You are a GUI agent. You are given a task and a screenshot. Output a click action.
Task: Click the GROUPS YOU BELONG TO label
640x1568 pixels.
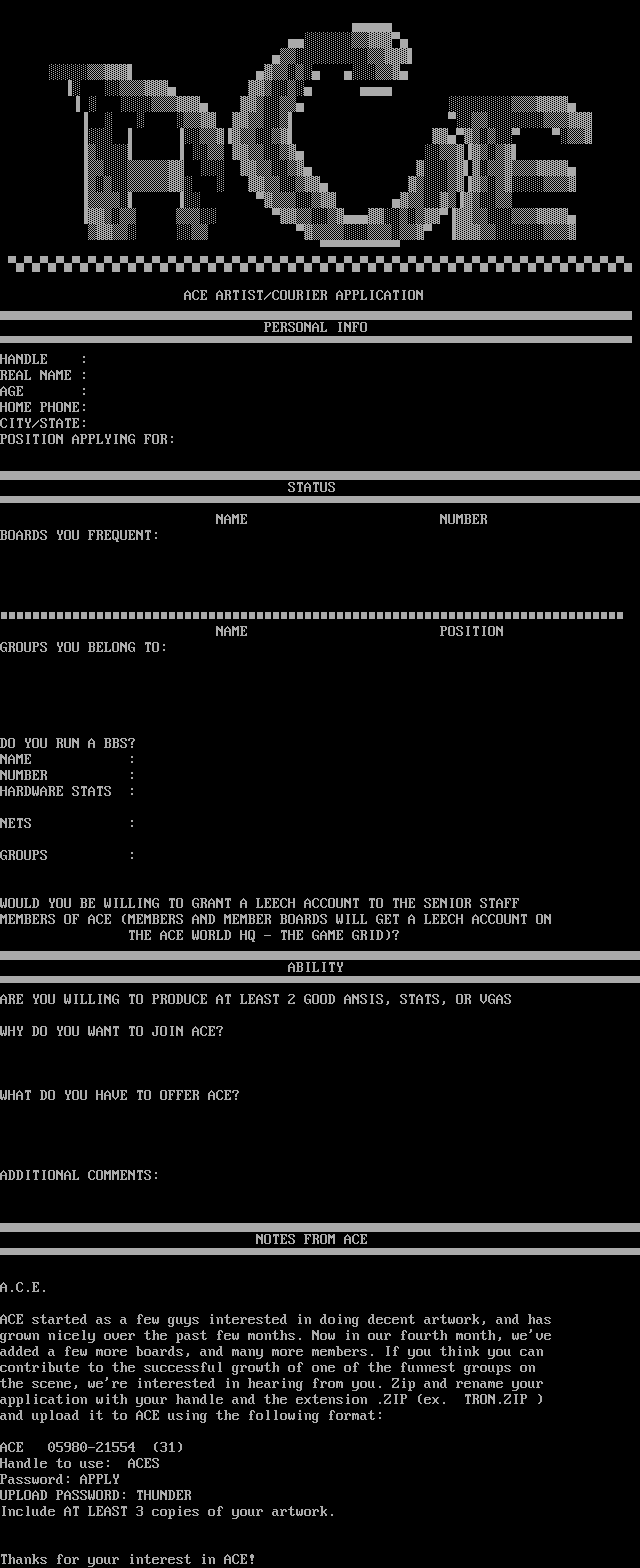pyautogui.click(x=83, y=647)
